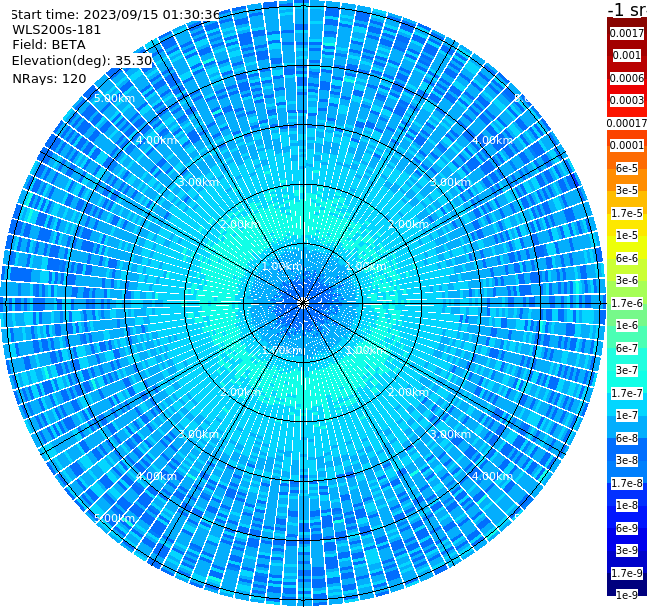Click the lower-right 2.00km range label

pyautogui.click(x=408, y=392)
